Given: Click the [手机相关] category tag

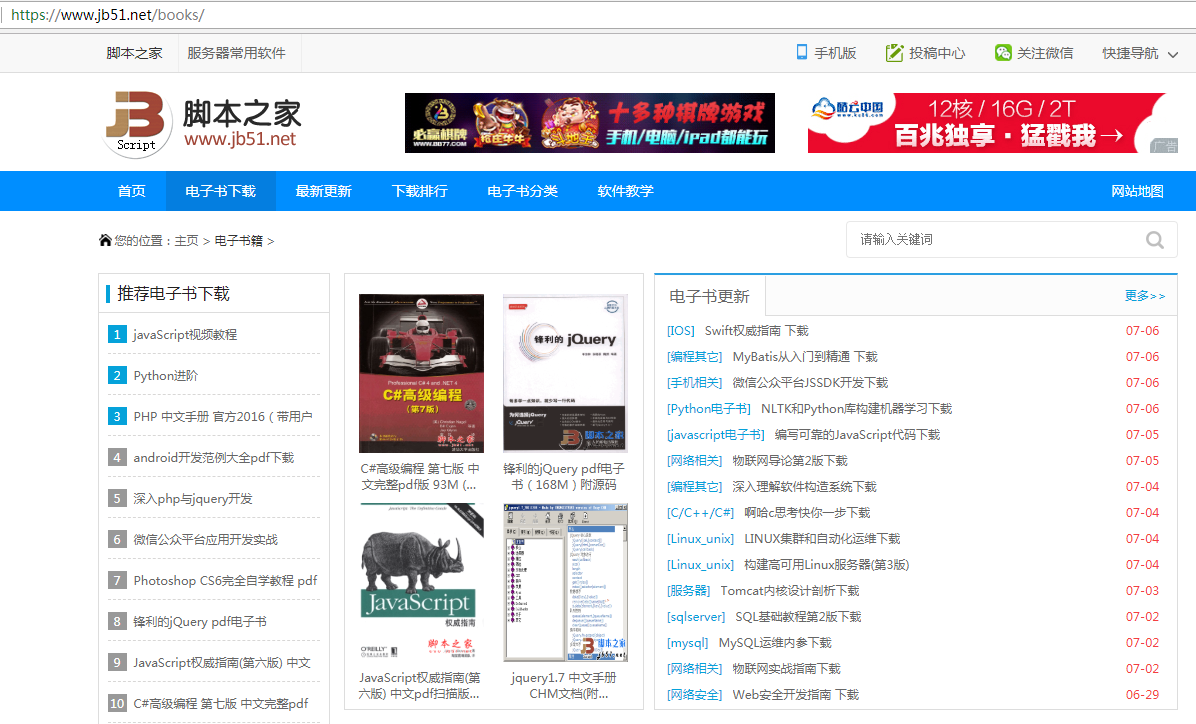Looking at the screenshot, I should click(694, 382).
